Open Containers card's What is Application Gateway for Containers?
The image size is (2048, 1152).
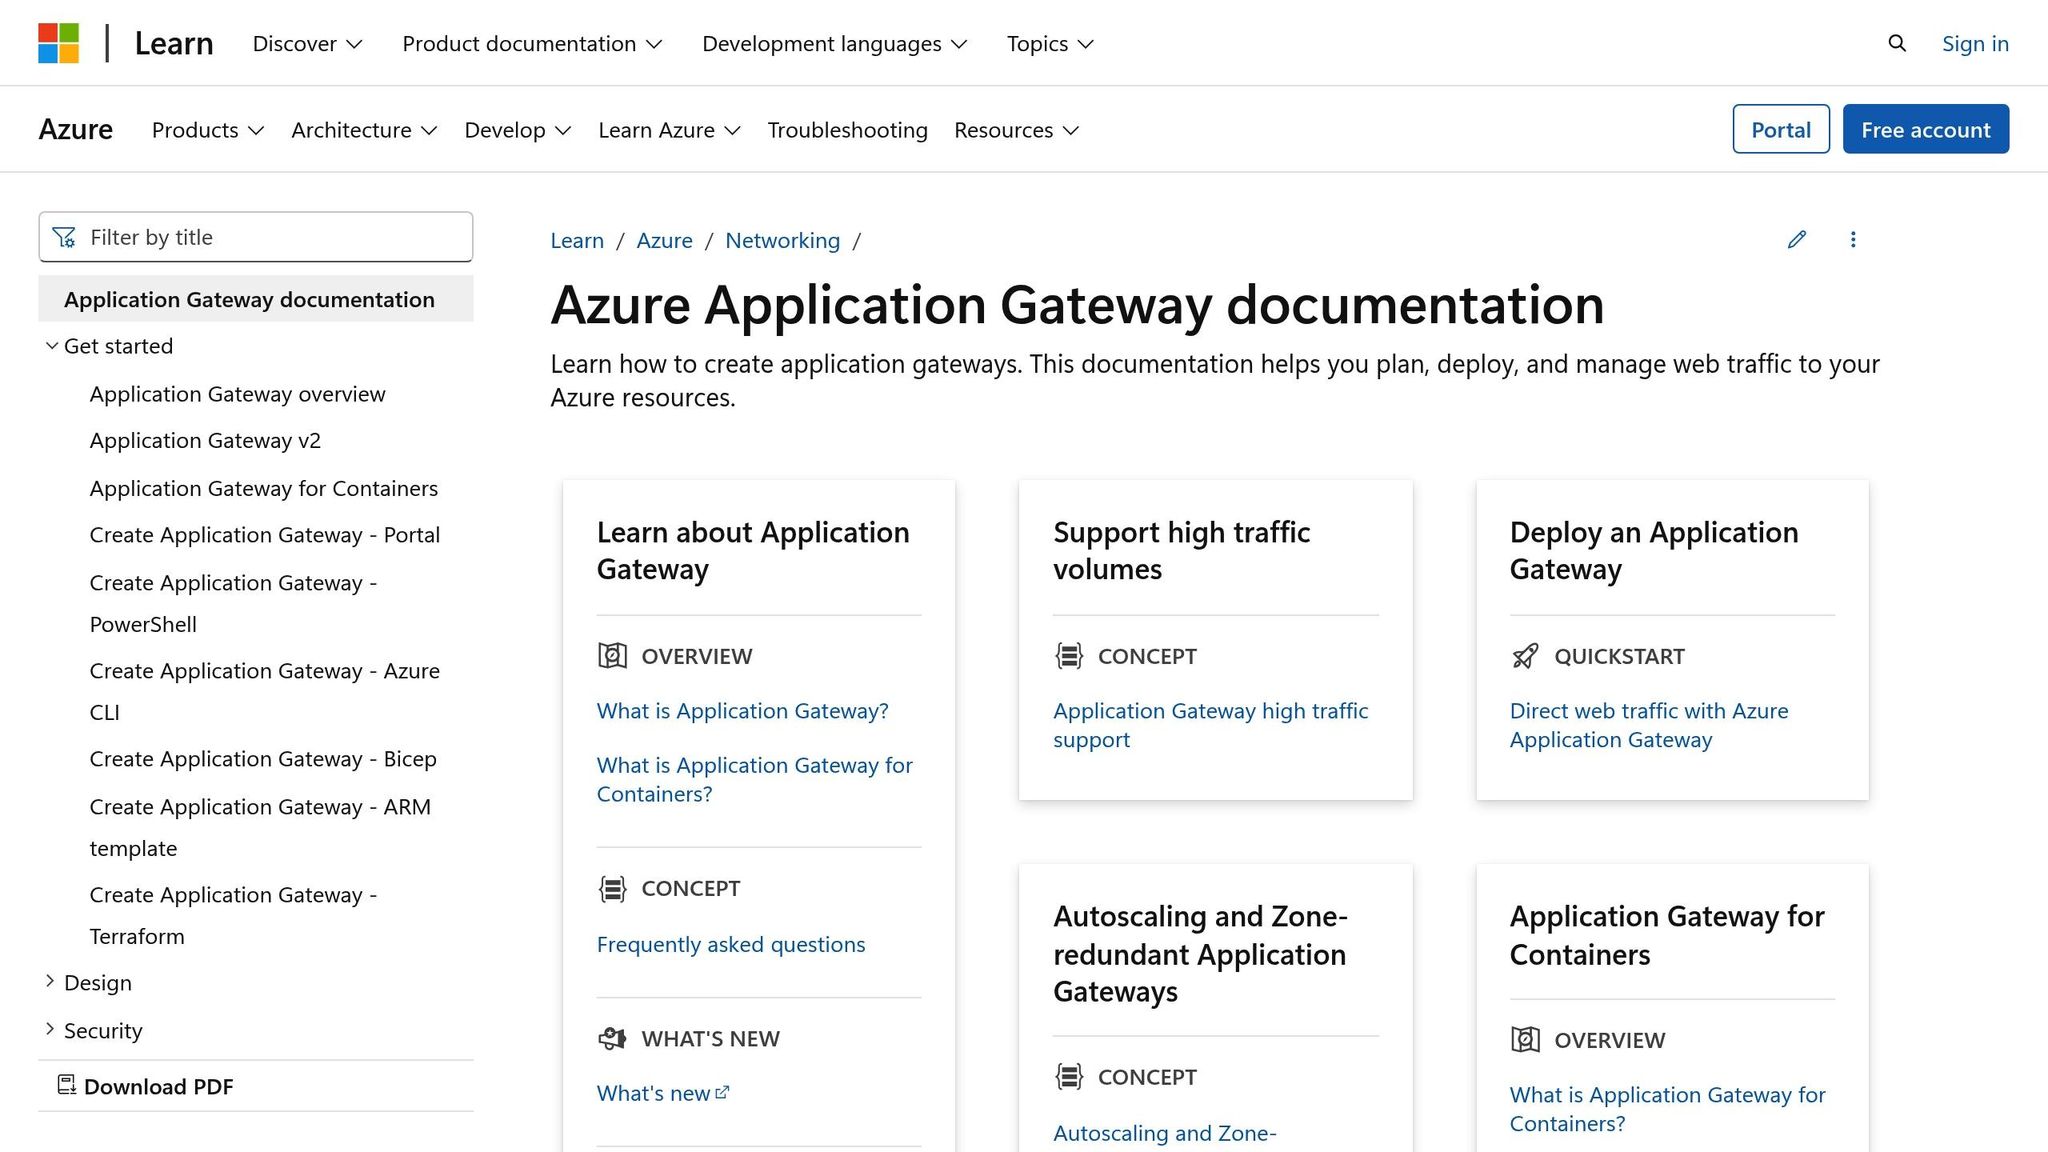point(1668,1109)
